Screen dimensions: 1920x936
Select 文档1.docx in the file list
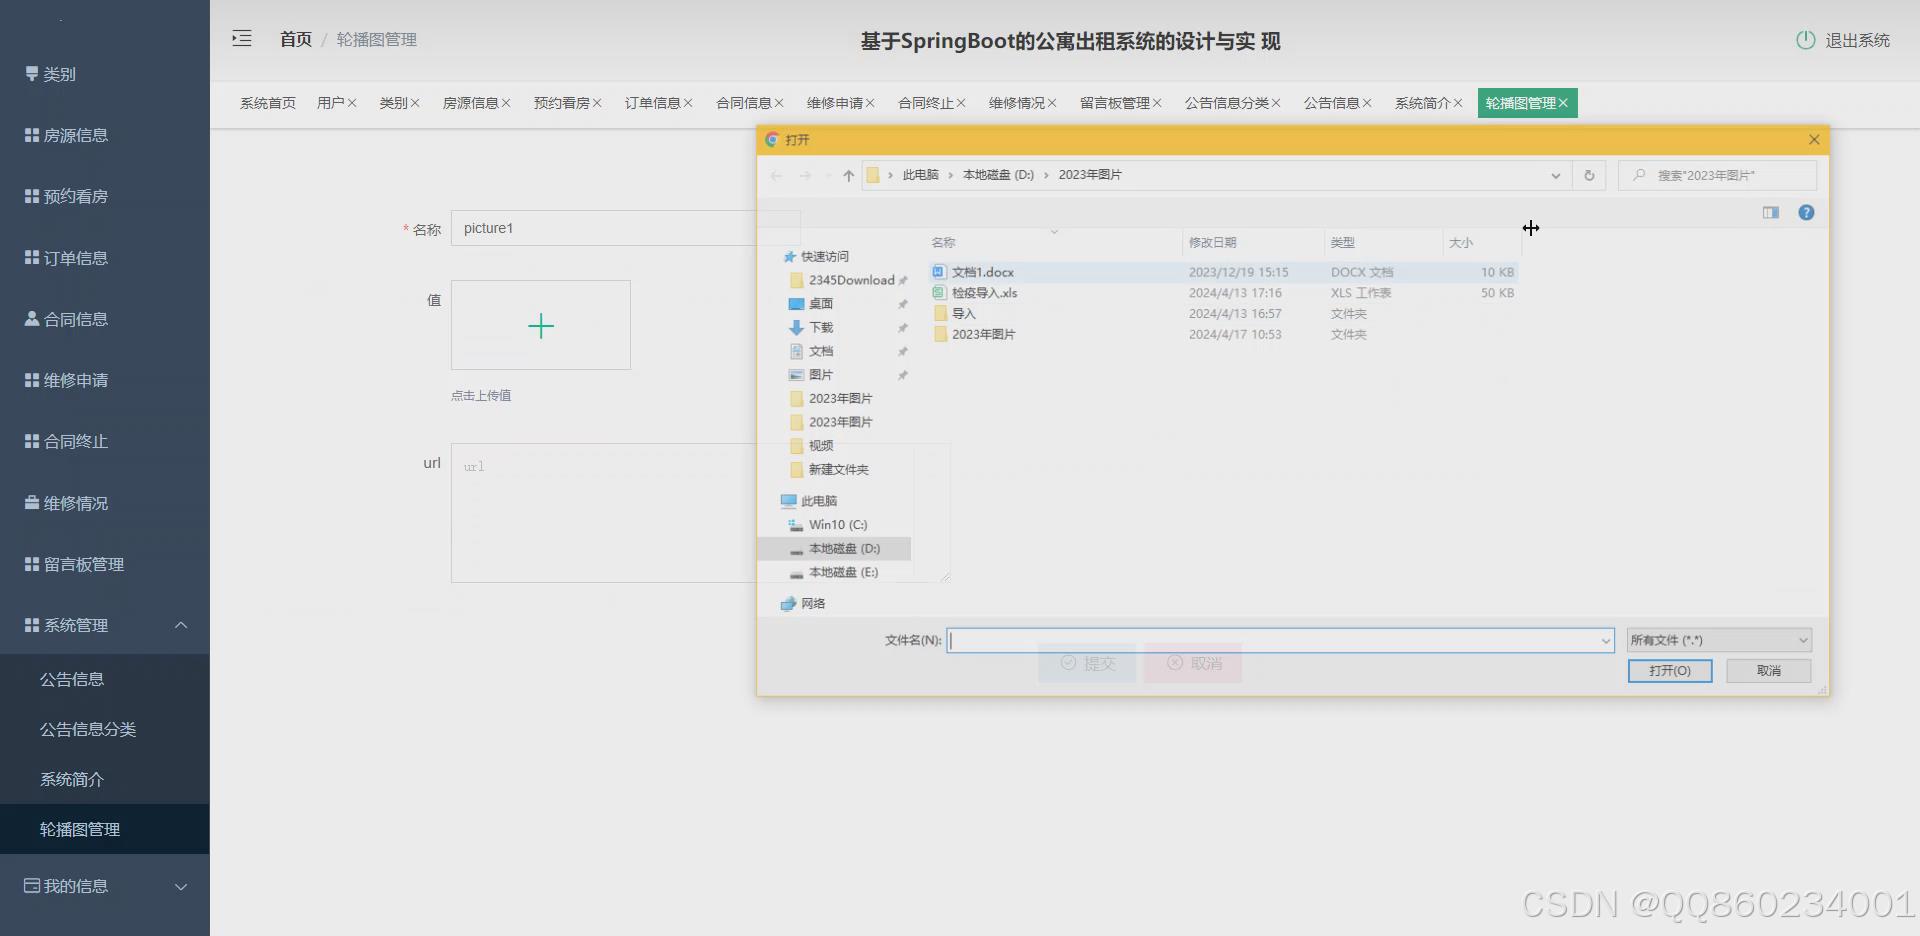click(x=983, y=271)
